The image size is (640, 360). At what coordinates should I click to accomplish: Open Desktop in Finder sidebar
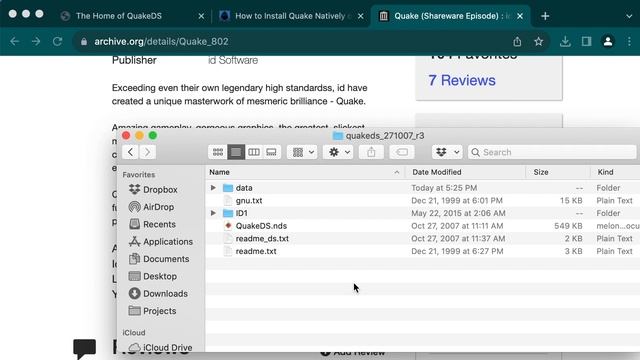point(153,276)
